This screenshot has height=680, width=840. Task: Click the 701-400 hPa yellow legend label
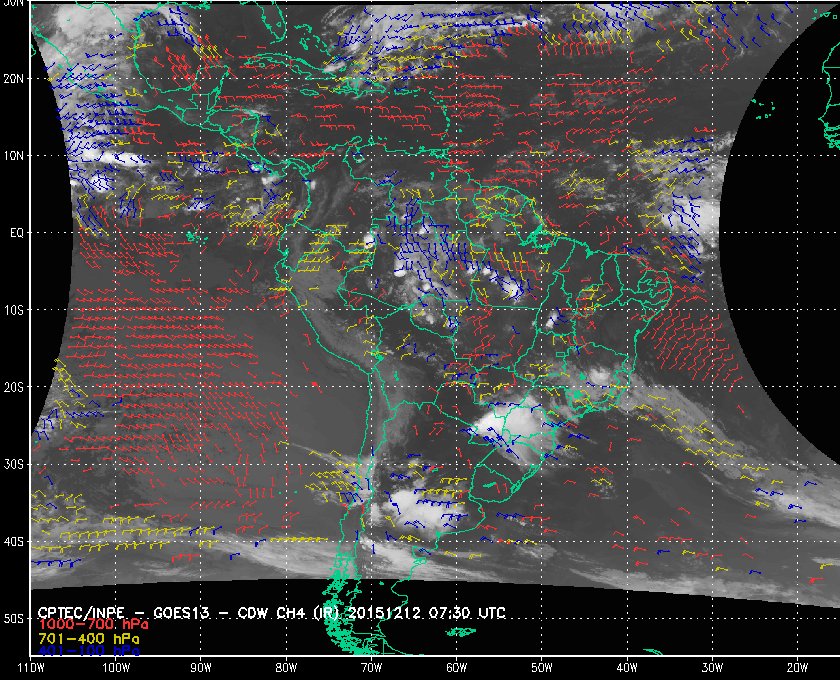point(89,639)
